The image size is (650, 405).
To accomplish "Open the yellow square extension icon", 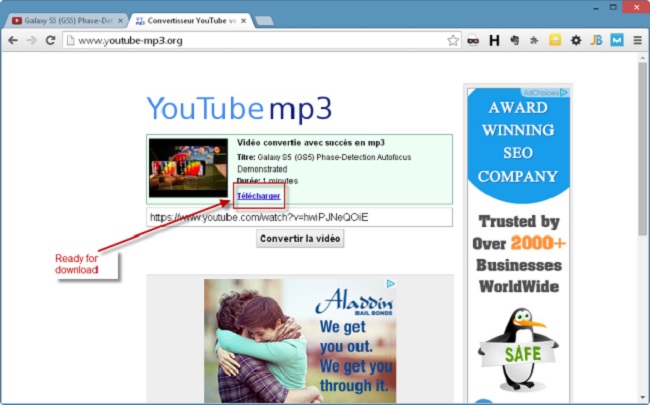I will (555, 40).
